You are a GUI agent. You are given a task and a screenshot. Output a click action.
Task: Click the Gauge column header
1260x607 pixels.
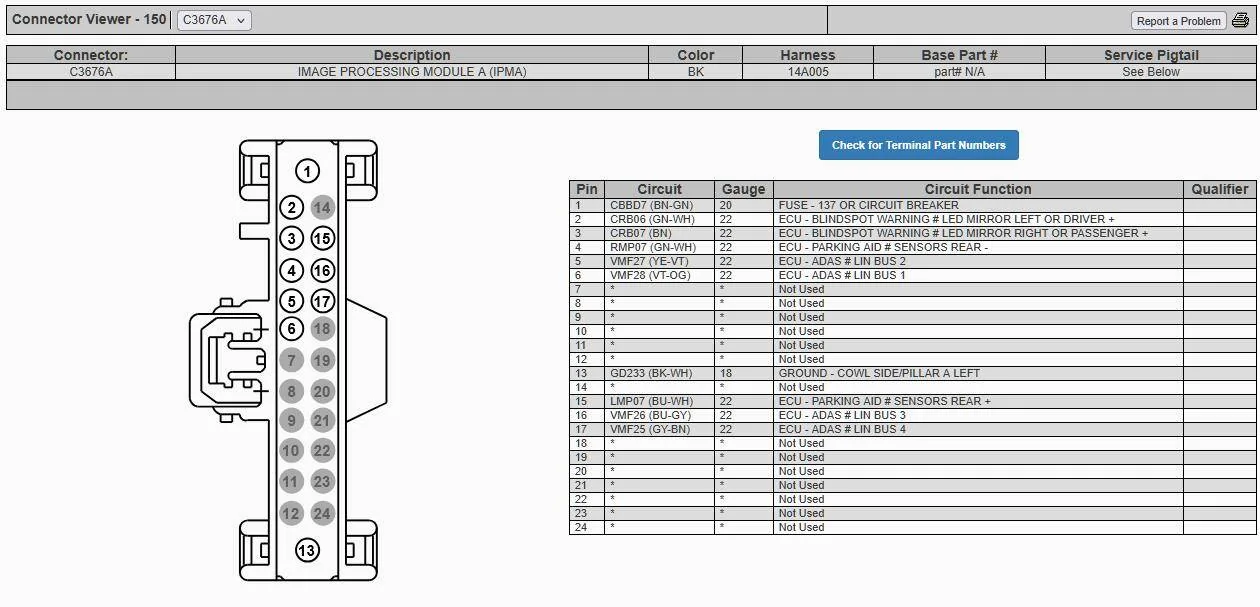tap(743, 189)
